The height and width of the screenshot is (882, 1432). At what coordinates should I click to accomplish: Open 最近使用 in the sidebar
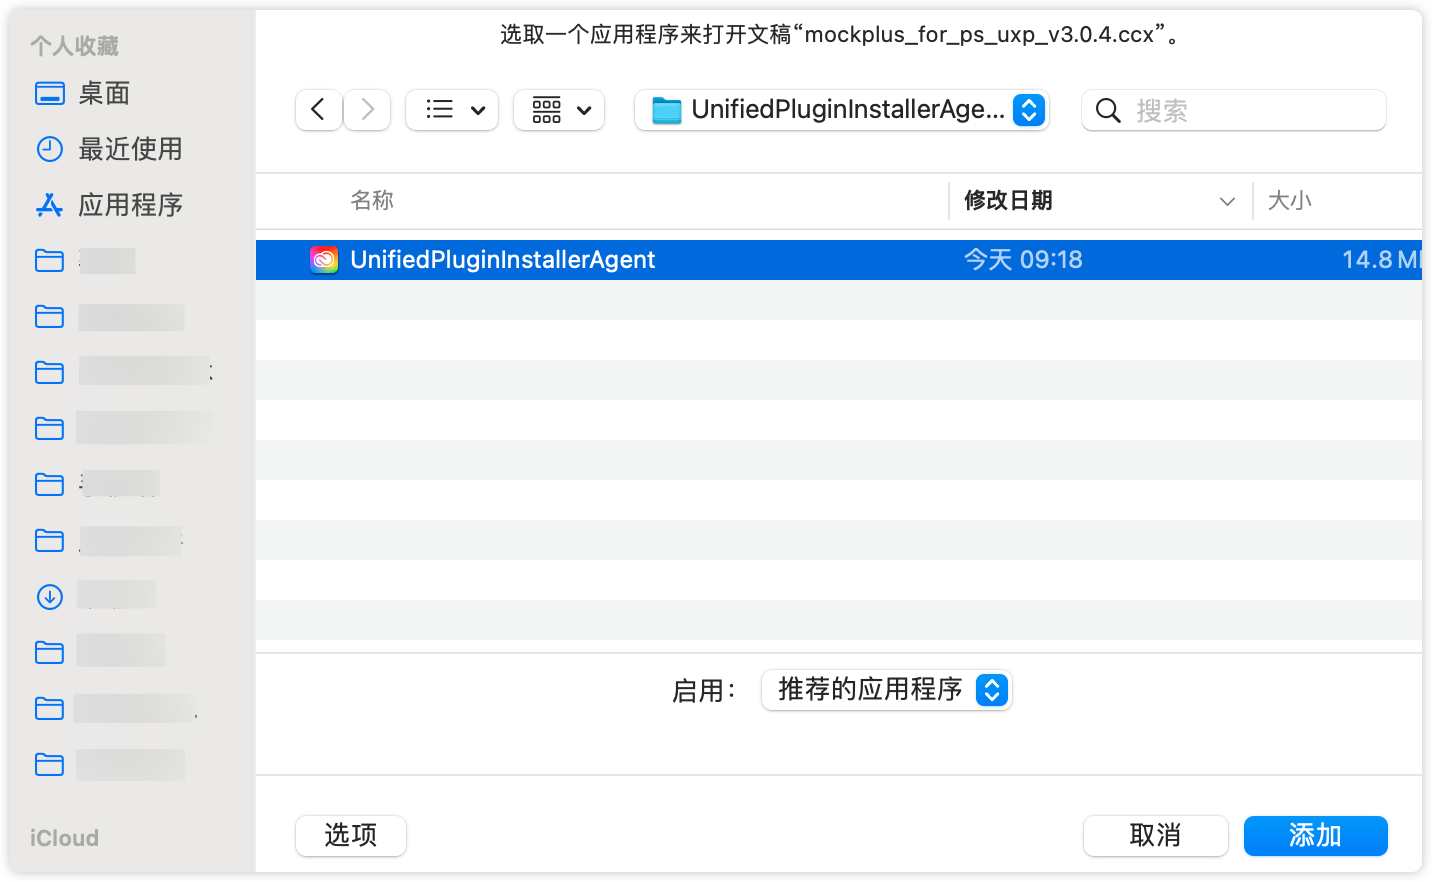tap(130, 150)
